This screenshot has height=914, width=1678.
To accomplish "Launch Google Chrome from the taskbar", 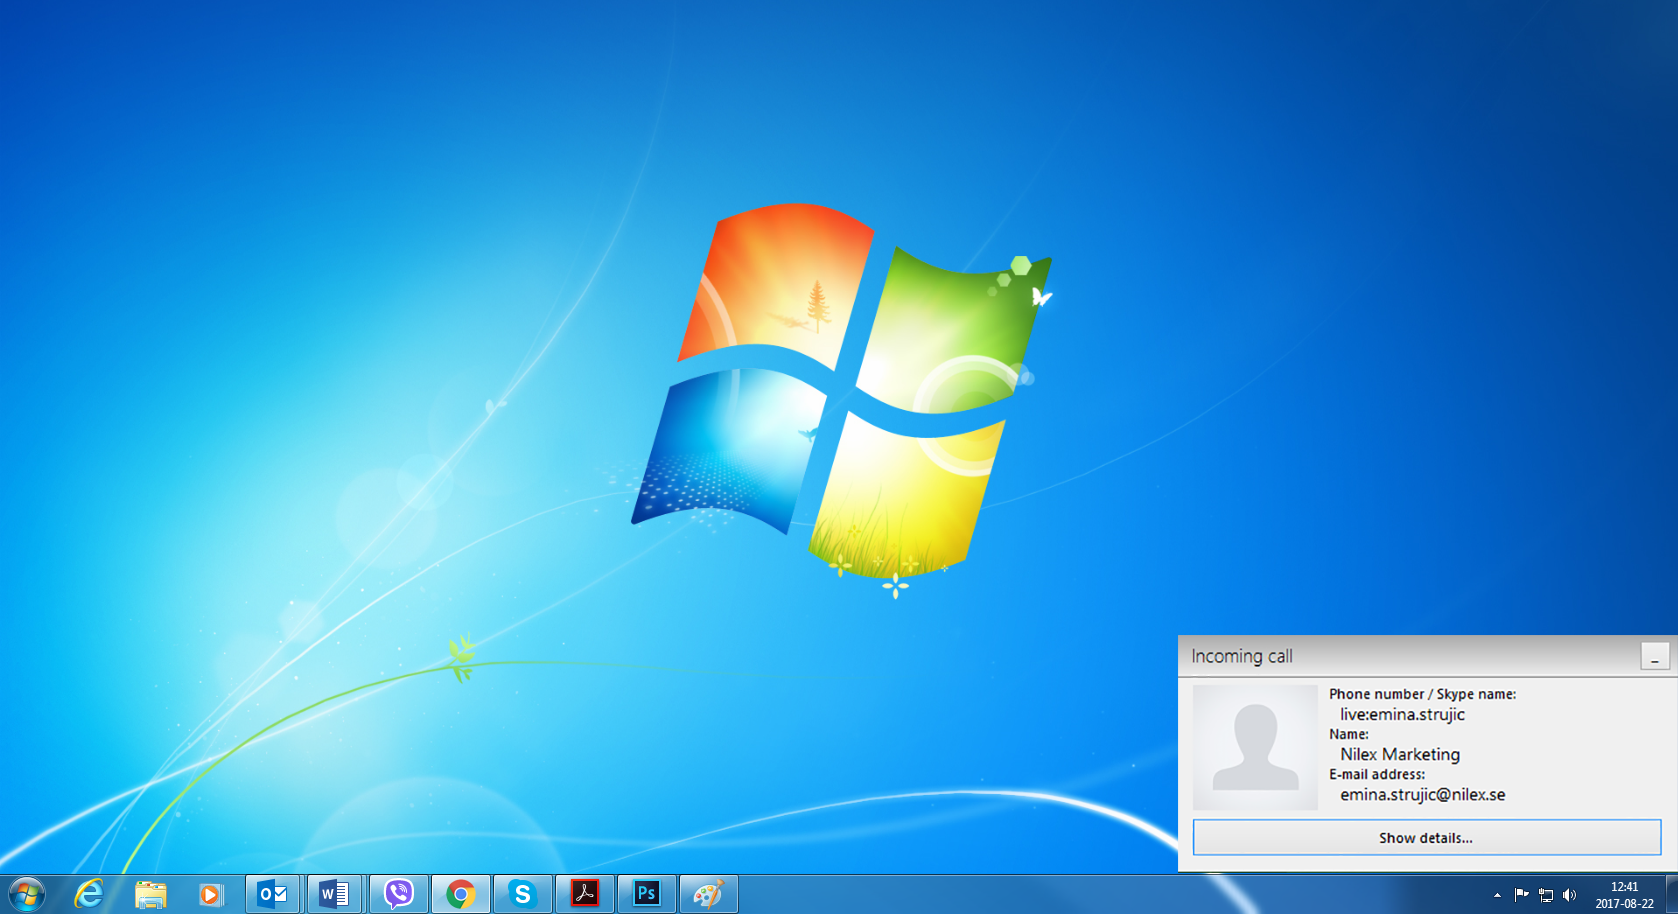I will pyautogui.click(x=460, y=893).
